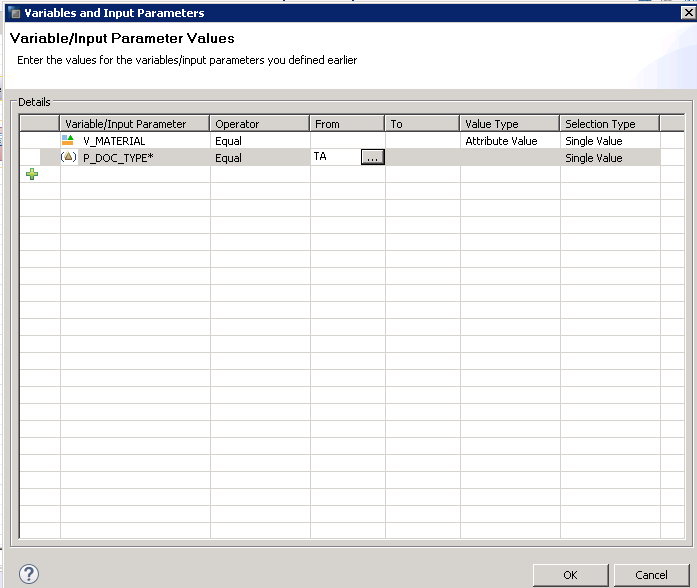
Task: Open value help browse button for P_DOC_TYPE
Action: pos(373,157)
